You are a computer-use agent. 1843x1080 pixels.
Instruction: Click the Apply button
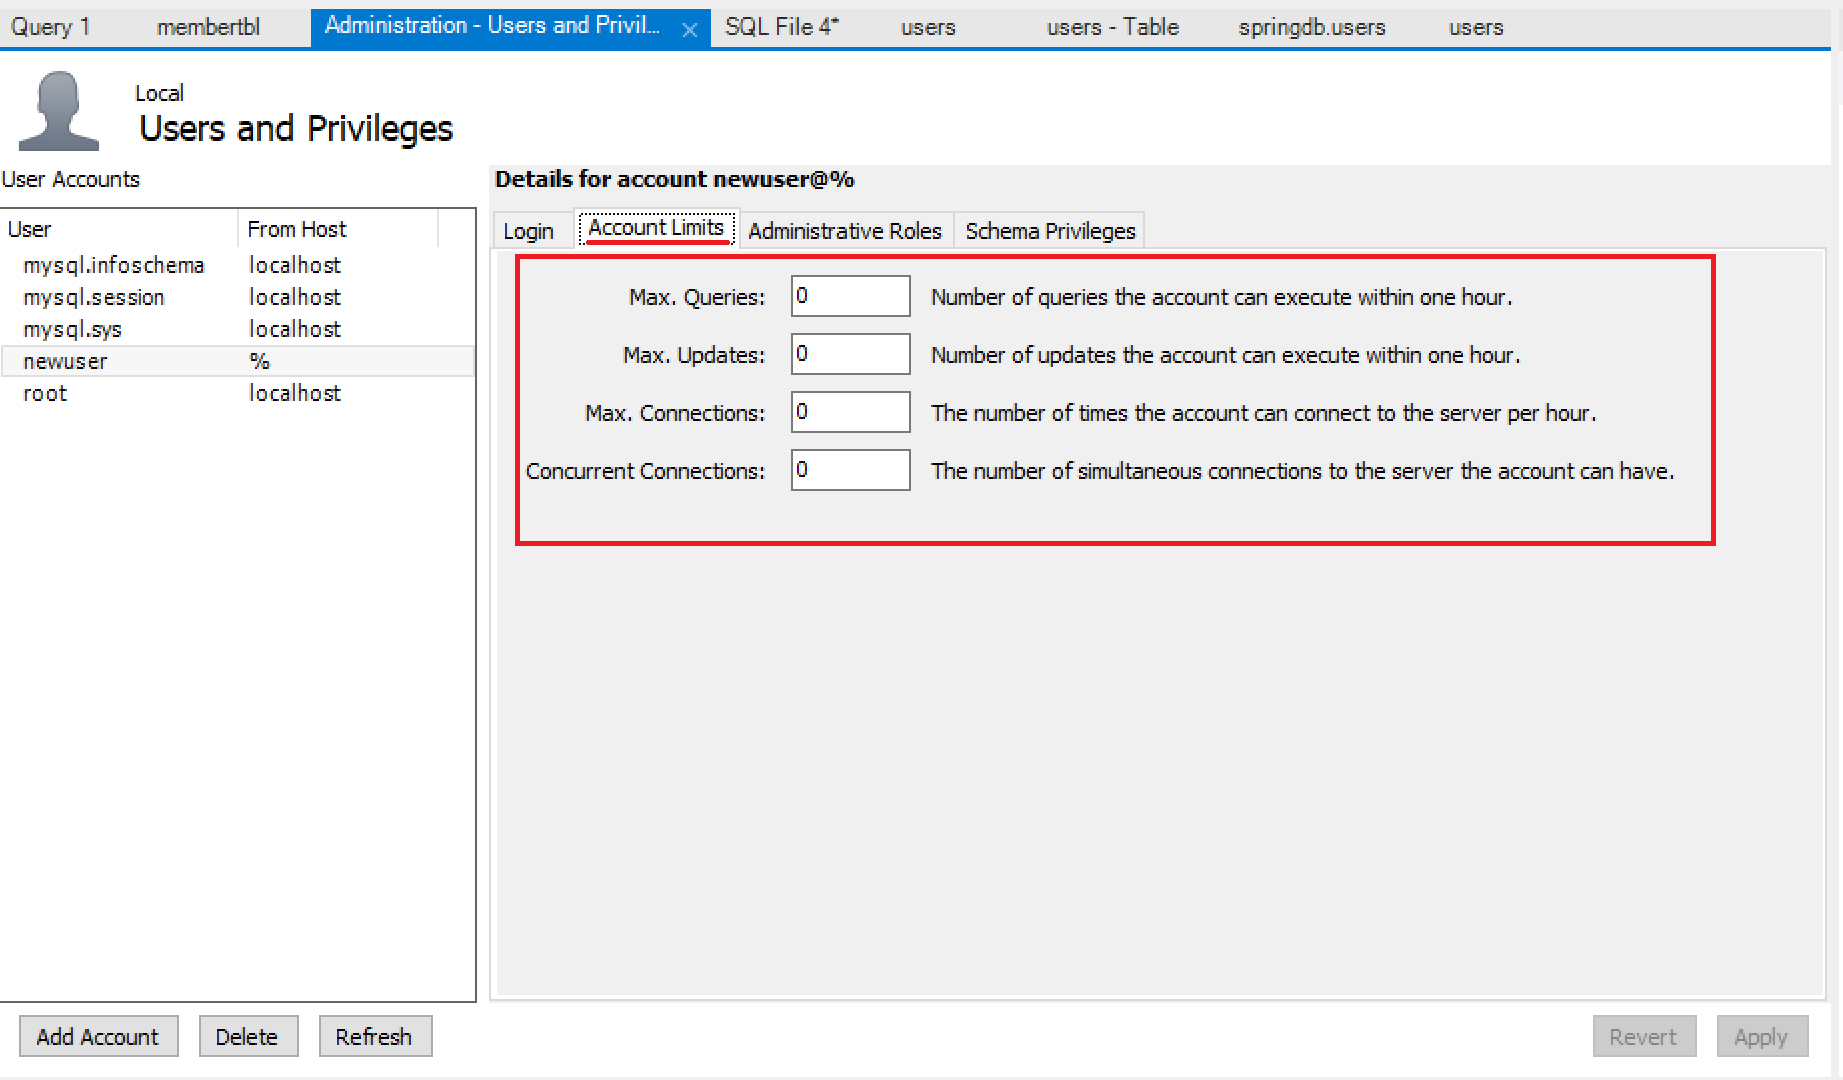point(1761,1037)
